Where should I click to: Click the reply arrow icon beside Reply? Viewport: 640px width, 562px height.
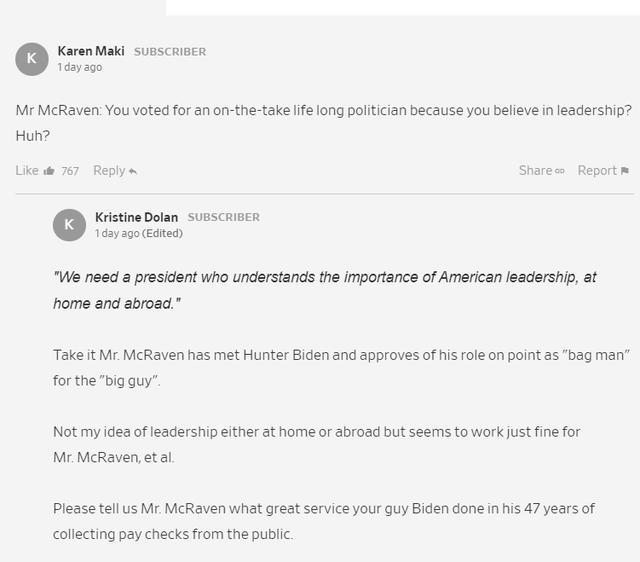pyautogui.click(x=133, y=171)
